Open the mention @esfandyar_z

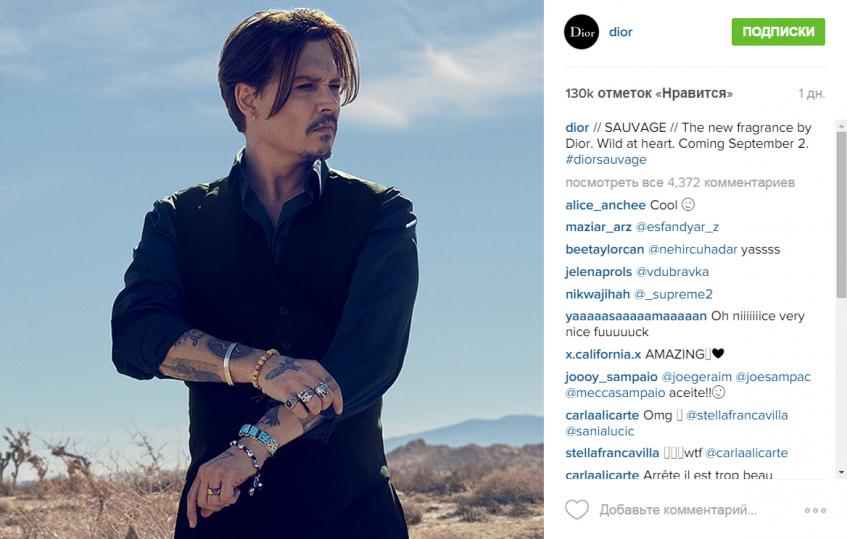coord(677,227)
